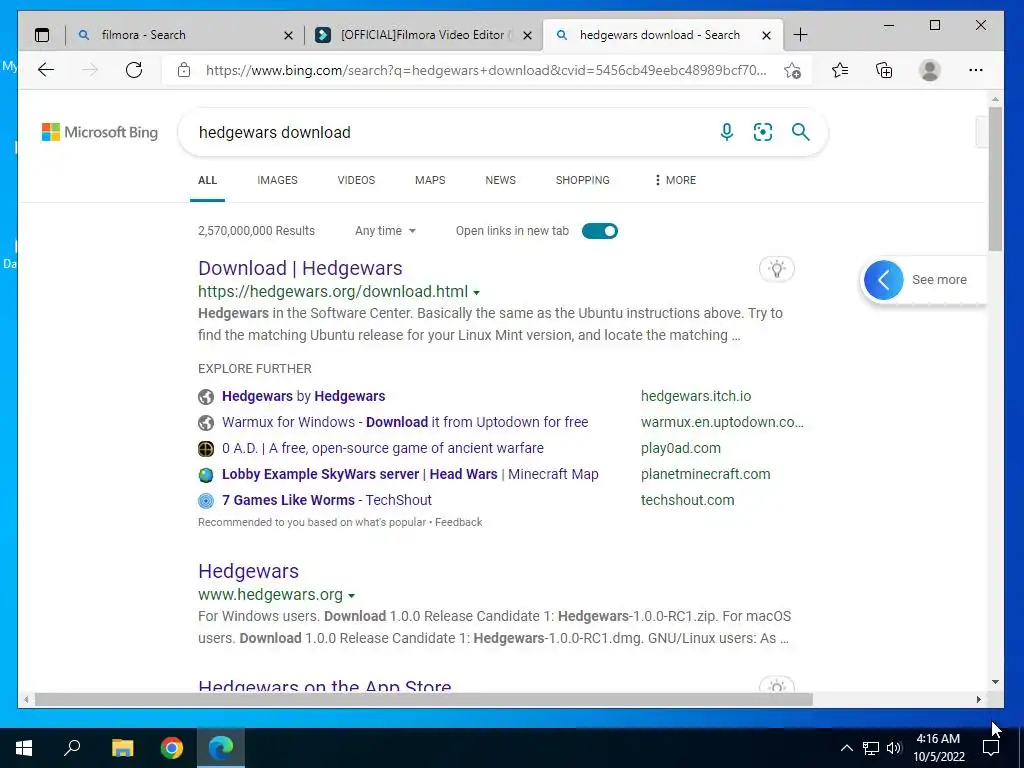Toggle the Open links in new tab switch
This screenshot has height=768, width=1024.
pyautogui.click(x=600, y=231)
